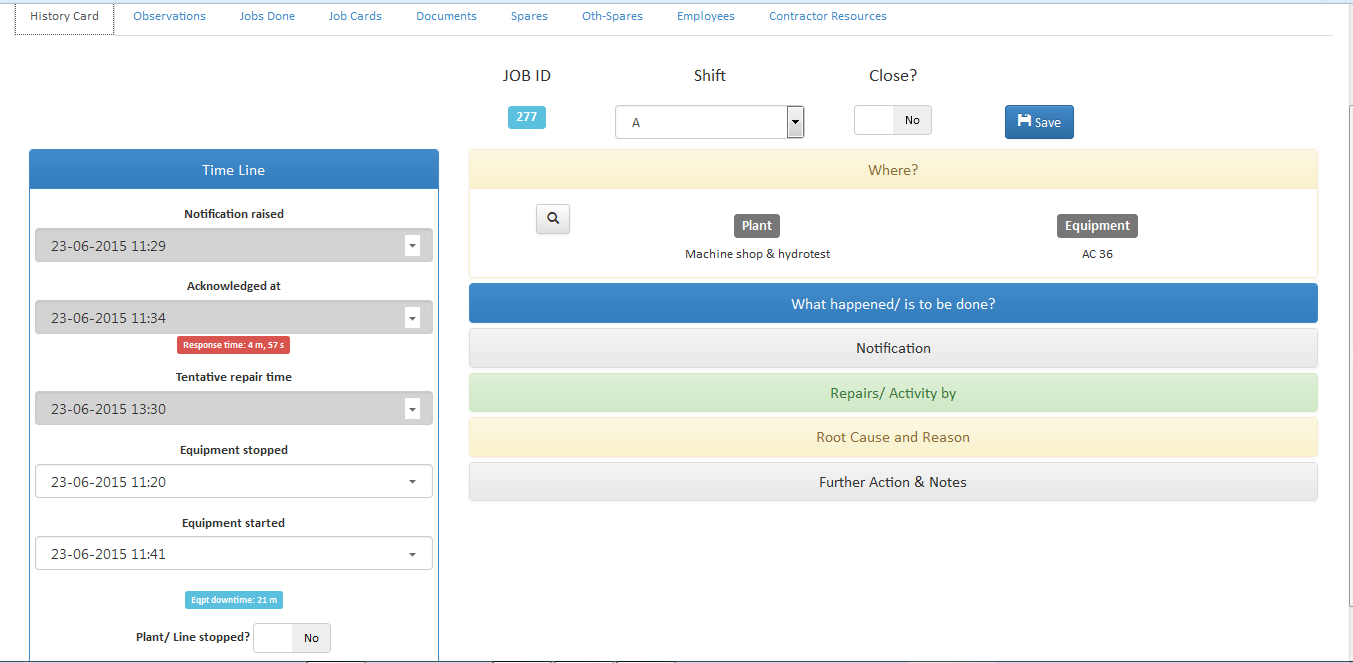Open the Job Cards tab
1353x663 pixels.
pos(355,17)
